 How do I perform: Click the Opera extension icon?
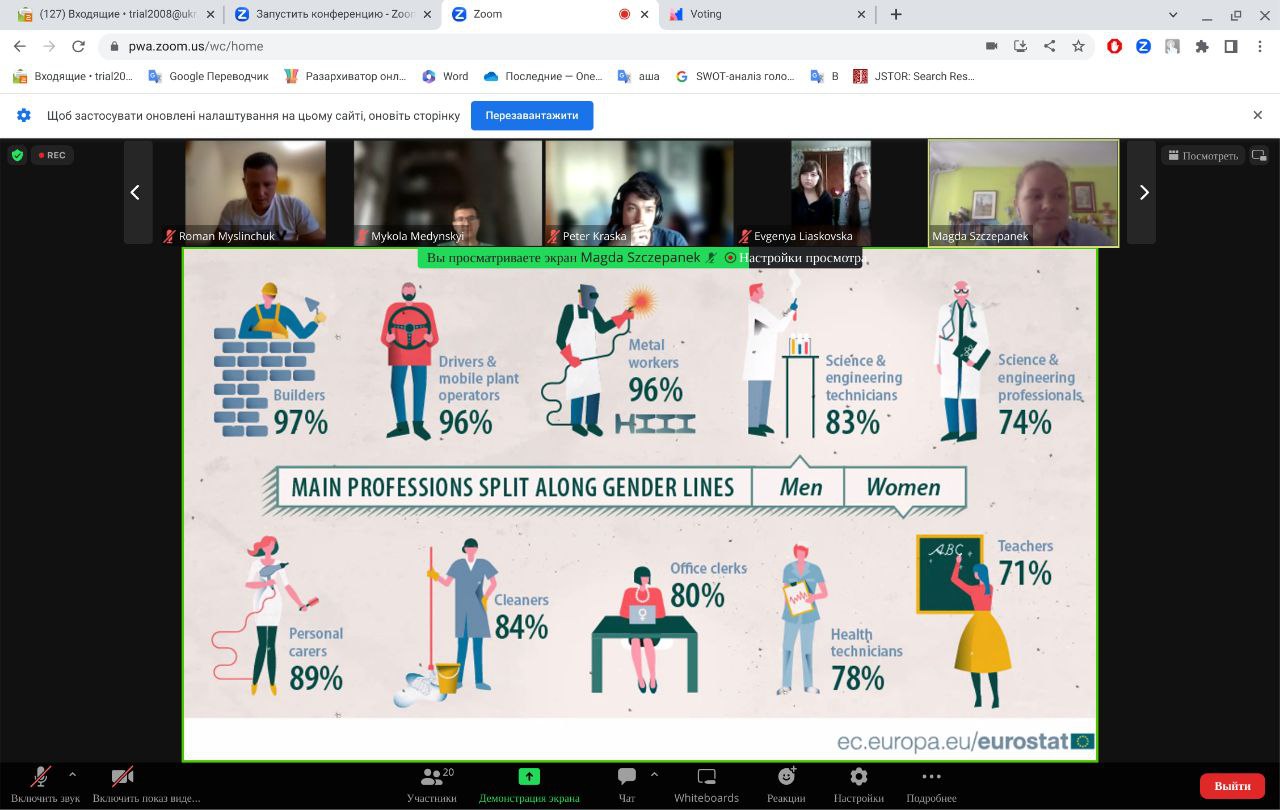1115,46
